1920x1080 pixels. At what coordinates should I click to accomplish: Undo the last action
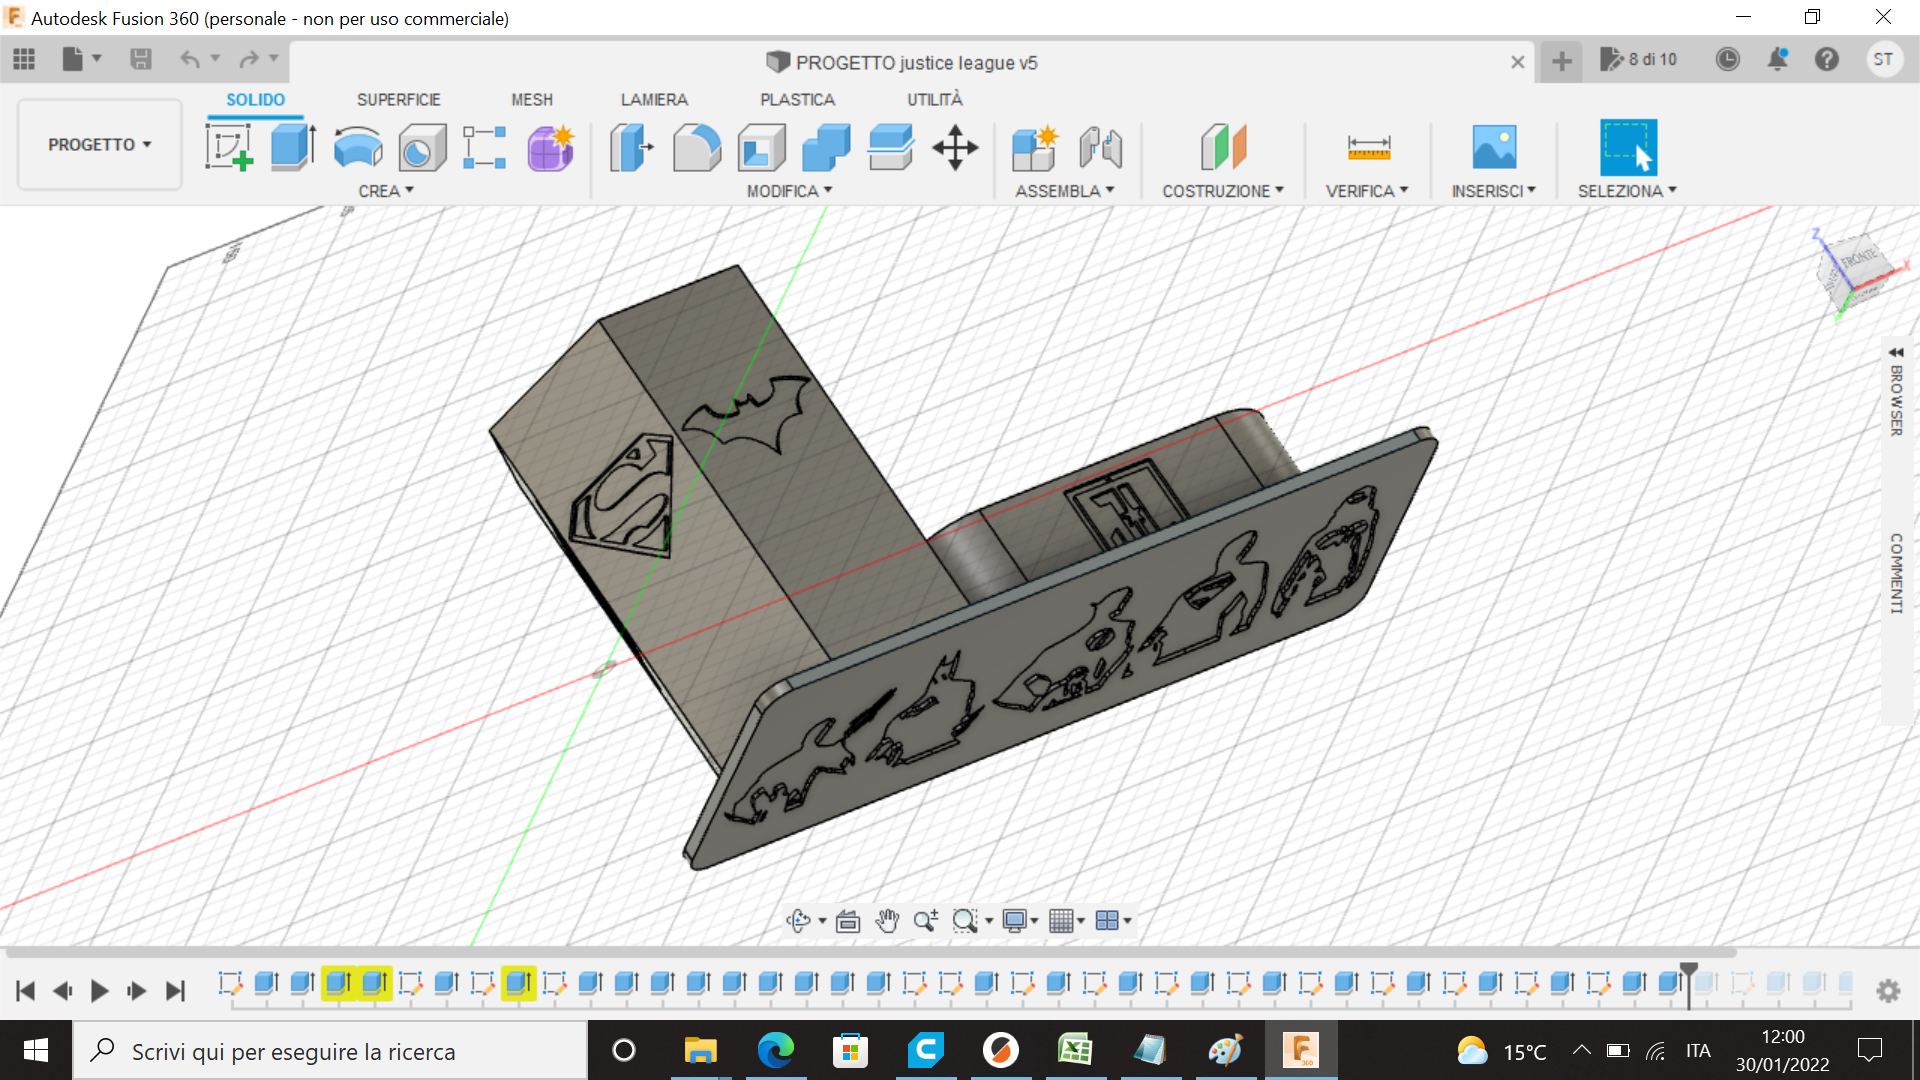(x=190, y=60)
